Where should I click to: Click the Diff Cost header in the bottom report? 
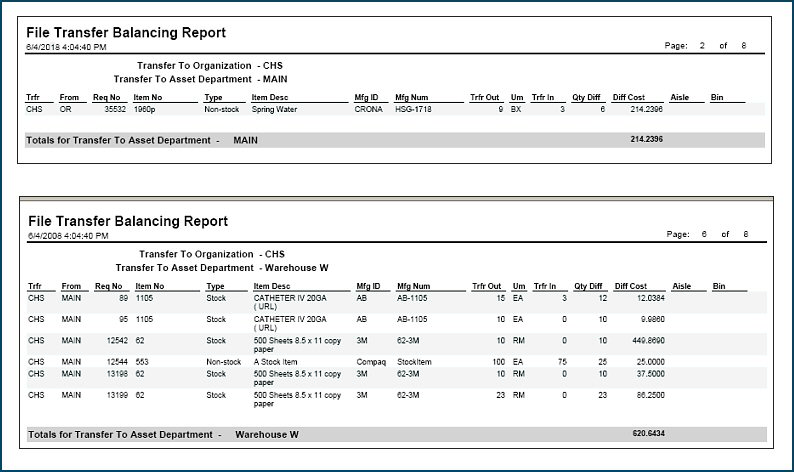pyautogui.click(x=630, y=285)
